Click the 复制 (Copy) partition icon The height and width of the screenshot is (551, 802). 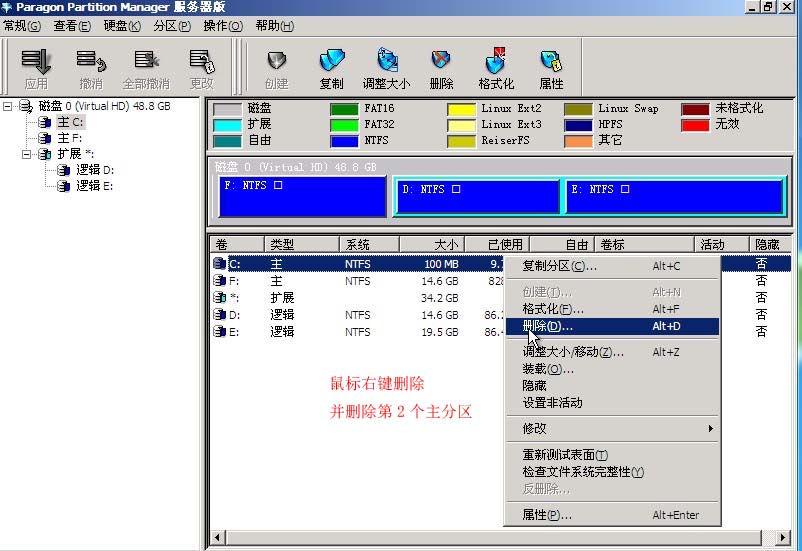[331, 69]
